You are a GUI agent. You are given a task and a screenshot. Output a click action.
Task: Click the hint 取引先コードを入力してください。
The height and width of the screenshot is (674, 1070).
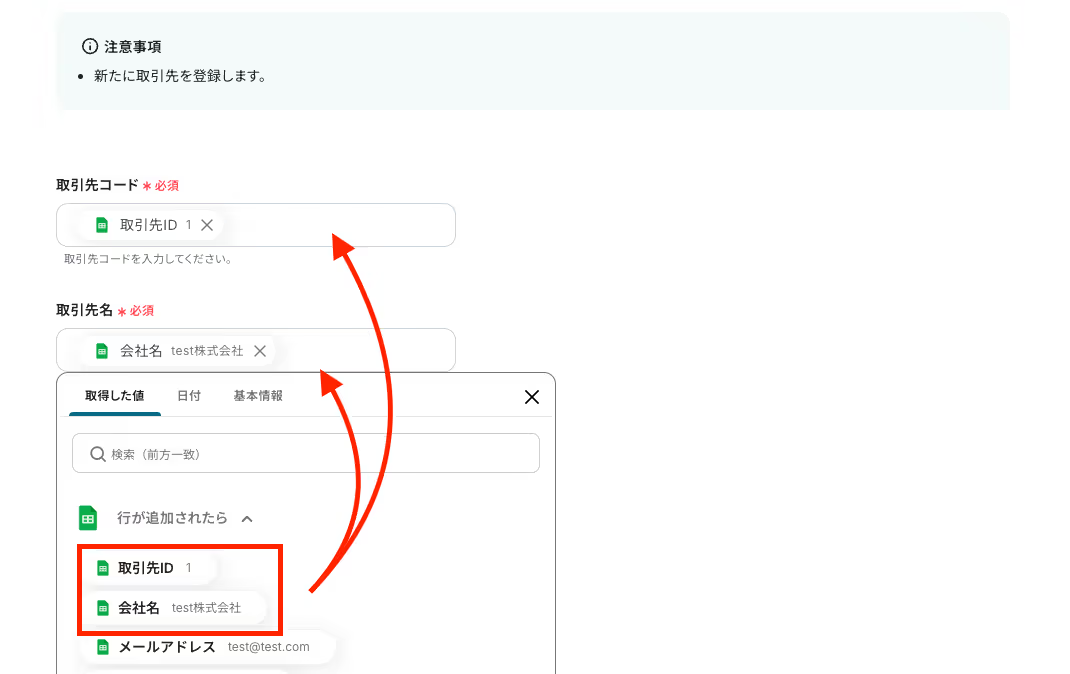[x=148, y=259]
